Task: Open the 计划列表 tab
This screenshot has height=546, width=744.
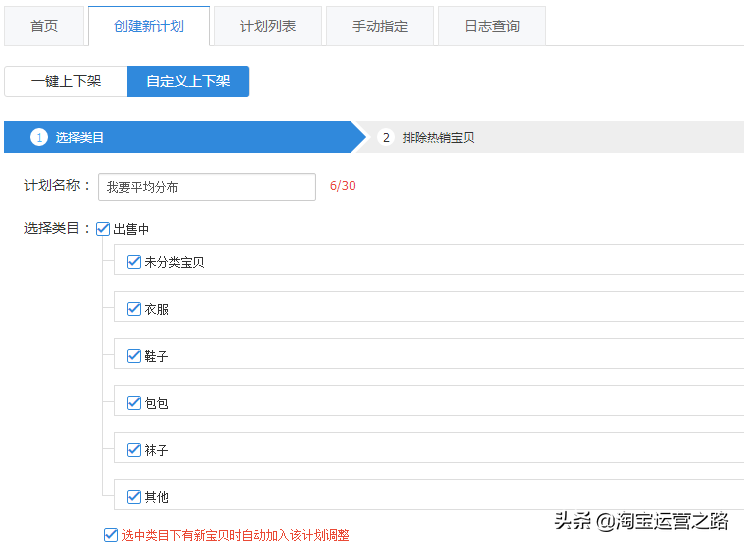Action: [x=268, y=26]
